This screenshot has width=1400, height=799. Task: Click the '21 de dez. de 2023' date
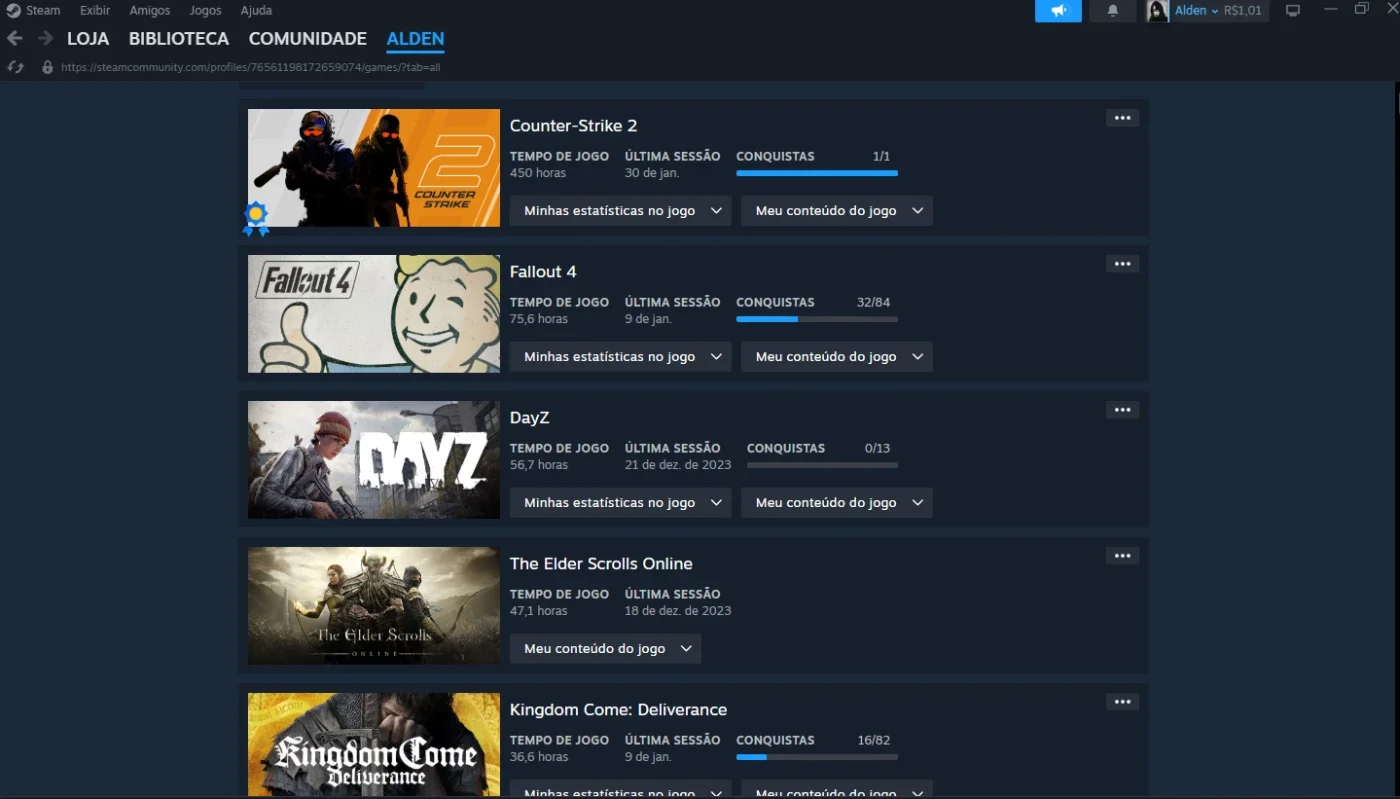(678, 465)
